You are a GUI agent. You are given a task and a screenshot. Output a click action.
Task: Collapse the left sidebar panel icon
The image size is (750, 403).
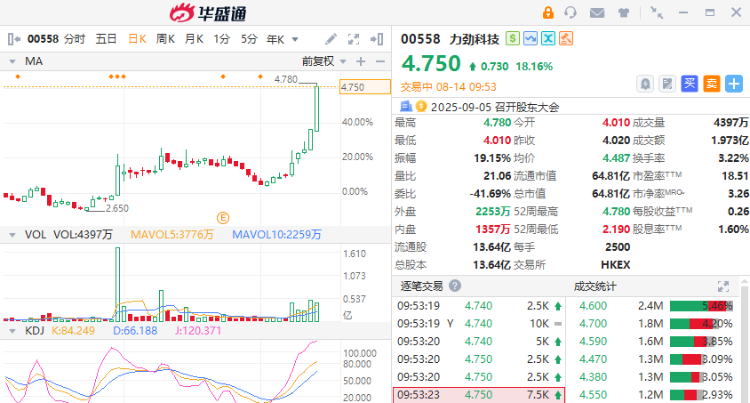click(x=14, y=39)
